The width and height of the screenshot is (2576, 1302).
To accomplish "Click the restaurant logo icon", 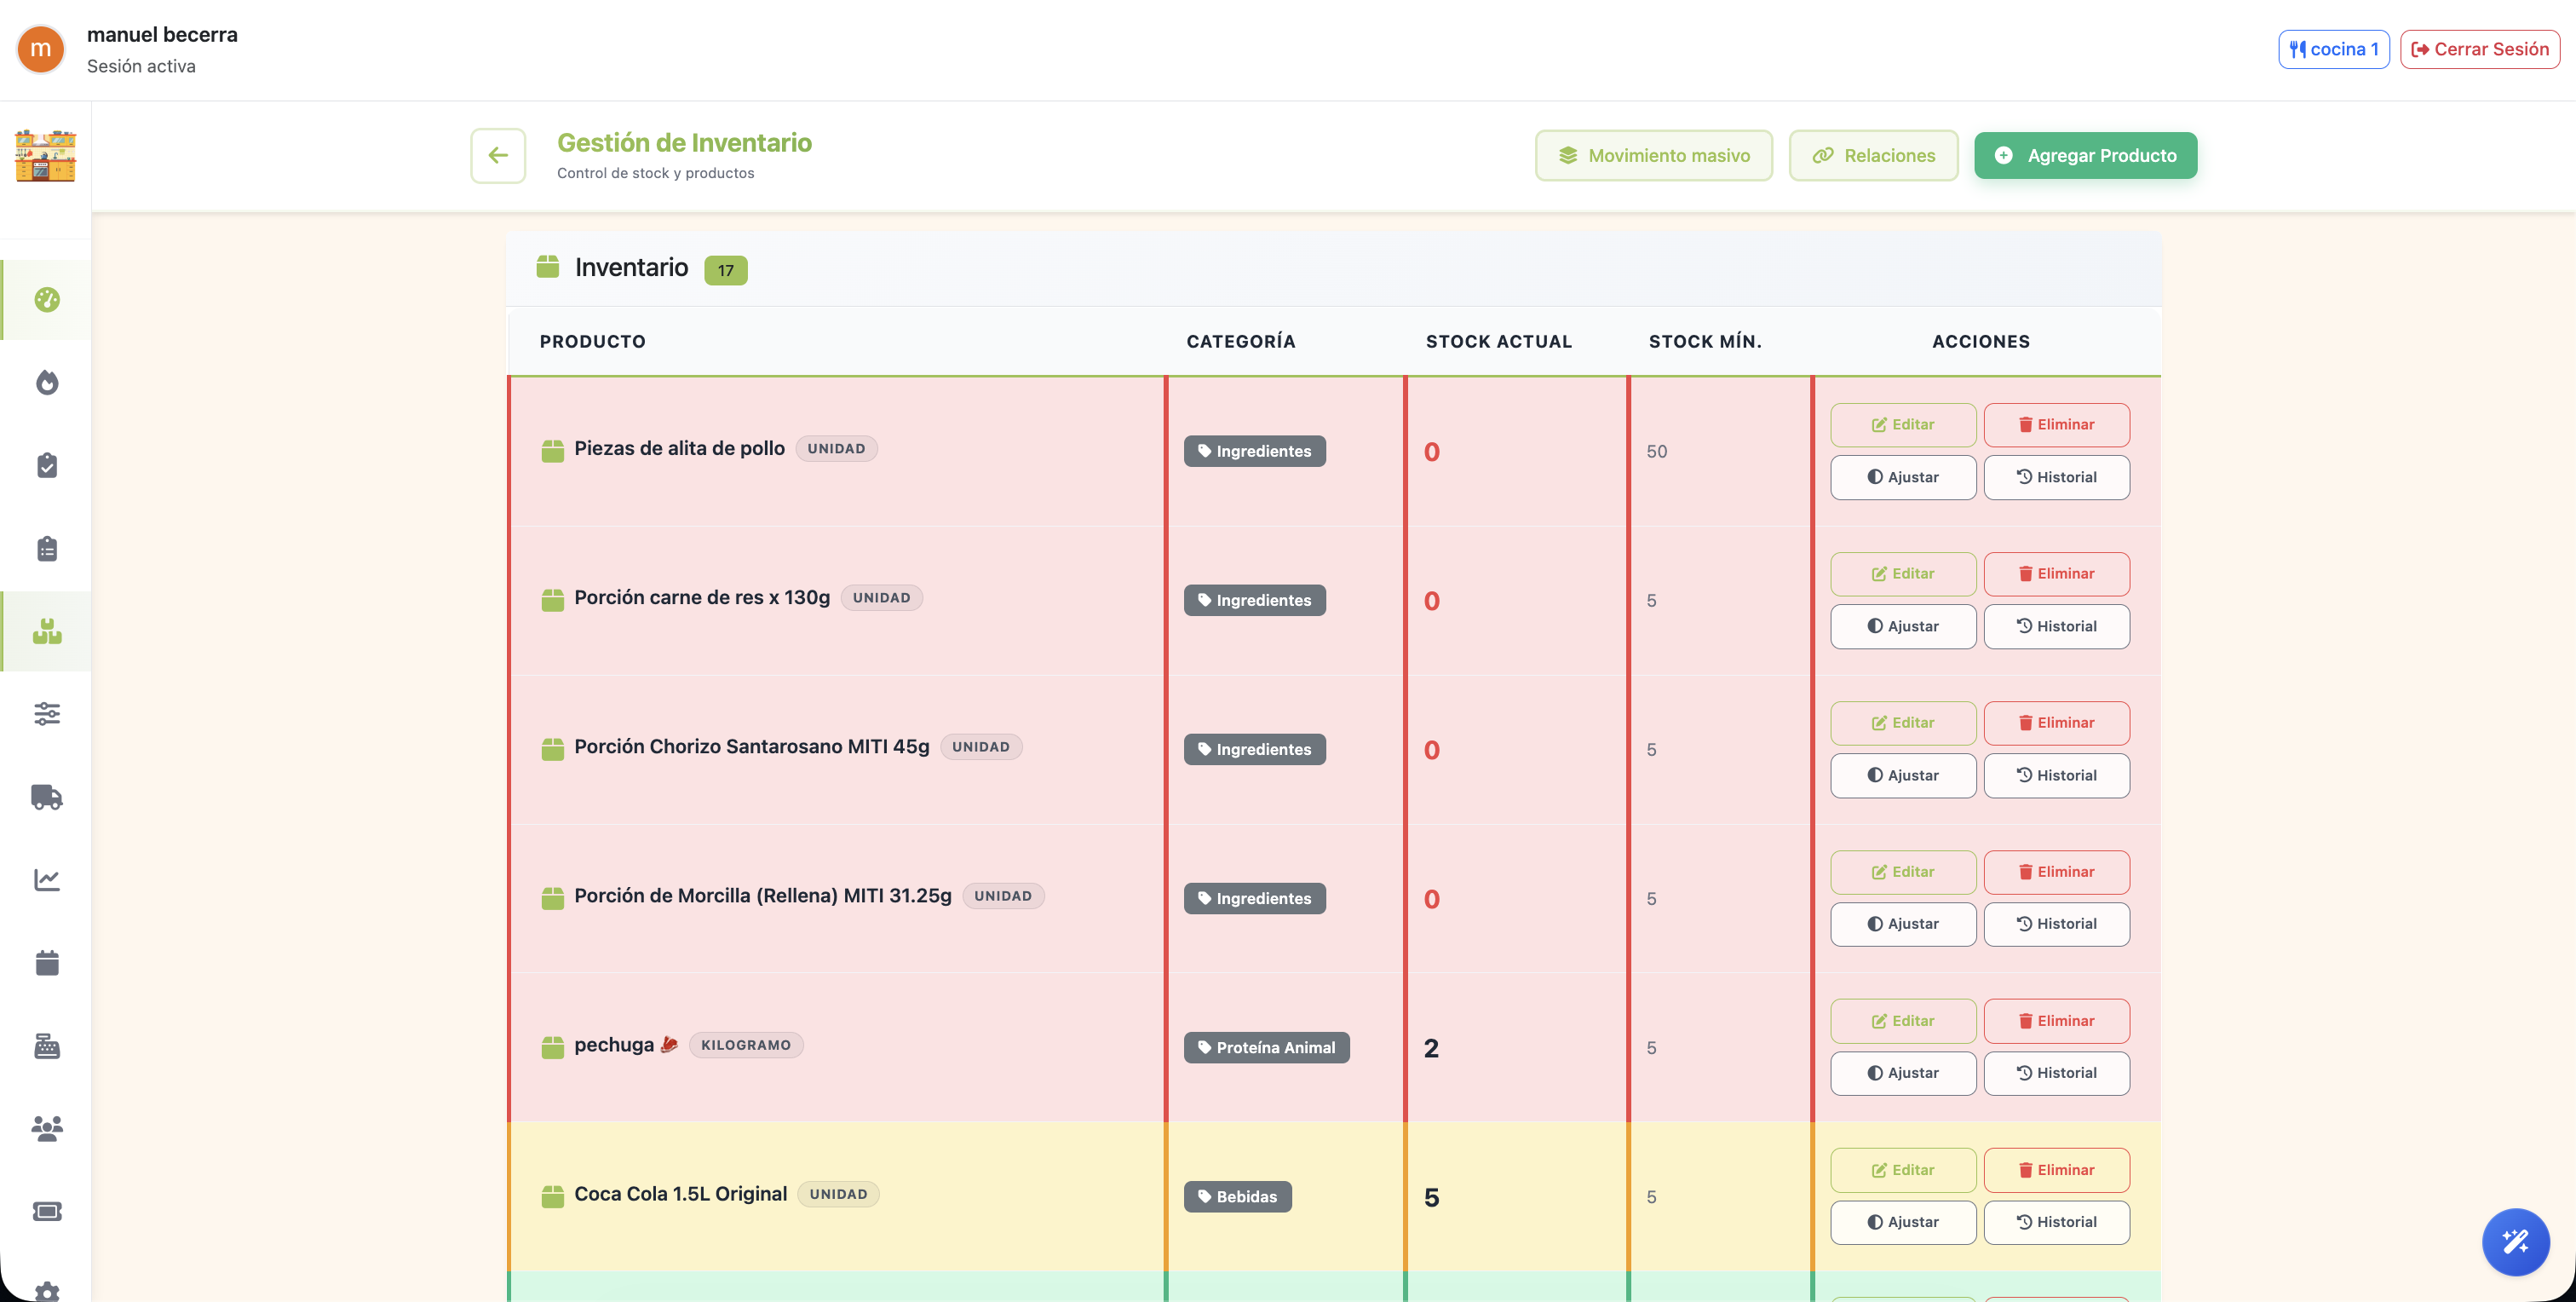I will coord(45,155).
